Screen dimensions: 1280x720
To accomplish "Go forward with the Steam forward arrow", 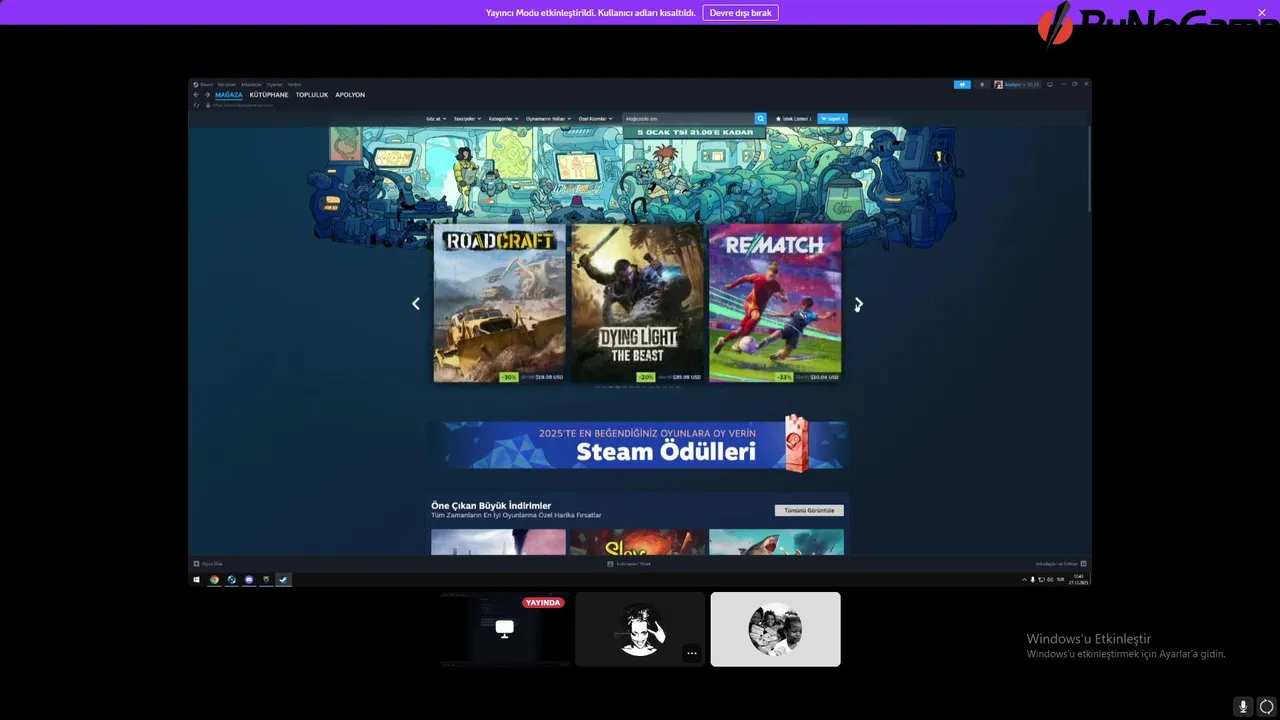I will [207, 95].
